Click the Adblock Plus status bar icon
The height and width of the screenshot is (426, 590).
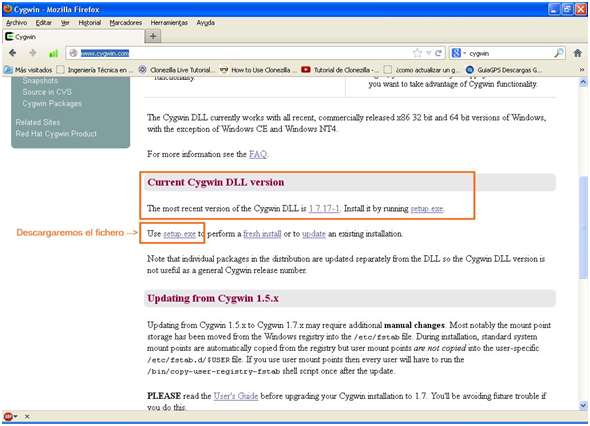click(x=8, y=416)
